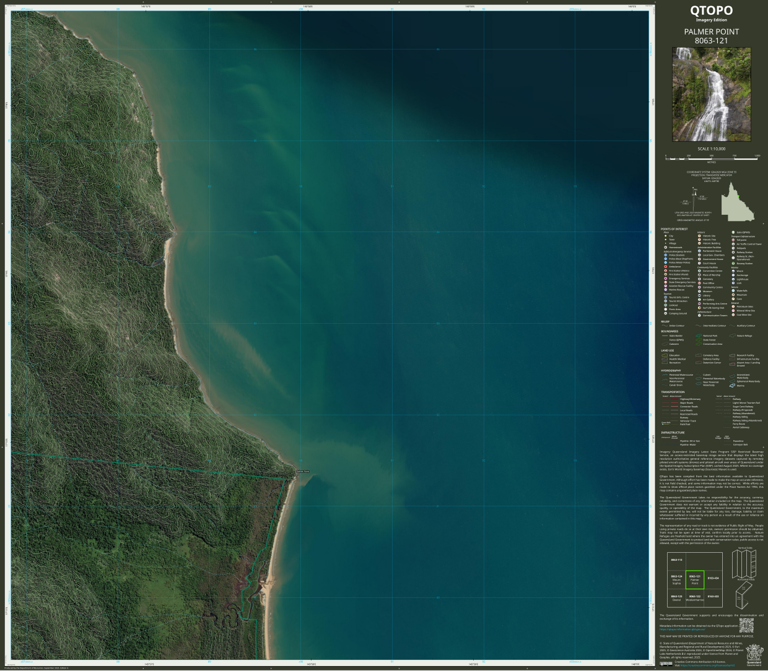This screenshot has height=671, width=768.
Task: Click the Imagery Edition subtitle
Action: coord(711,20)
